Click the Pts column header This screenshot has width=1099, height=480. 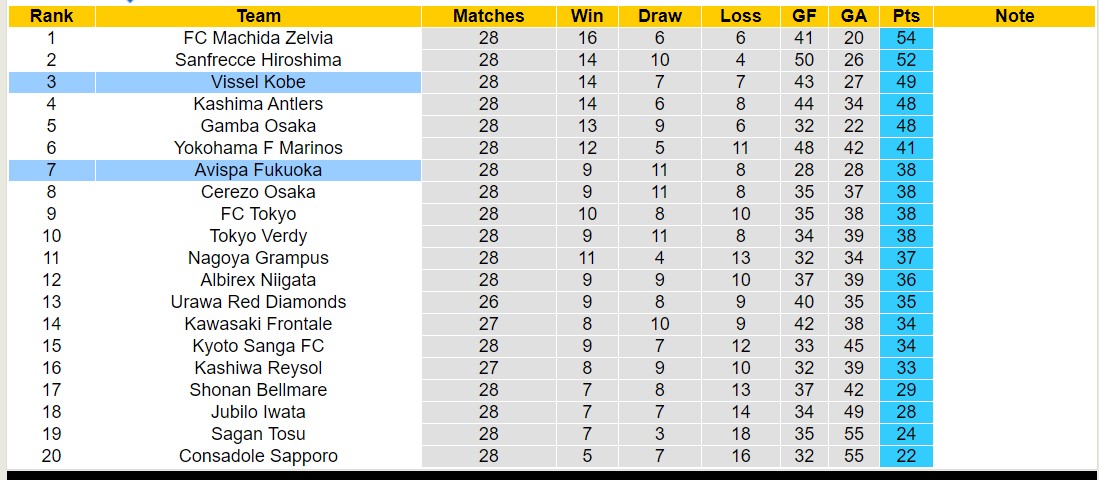[x=906, y=16]
